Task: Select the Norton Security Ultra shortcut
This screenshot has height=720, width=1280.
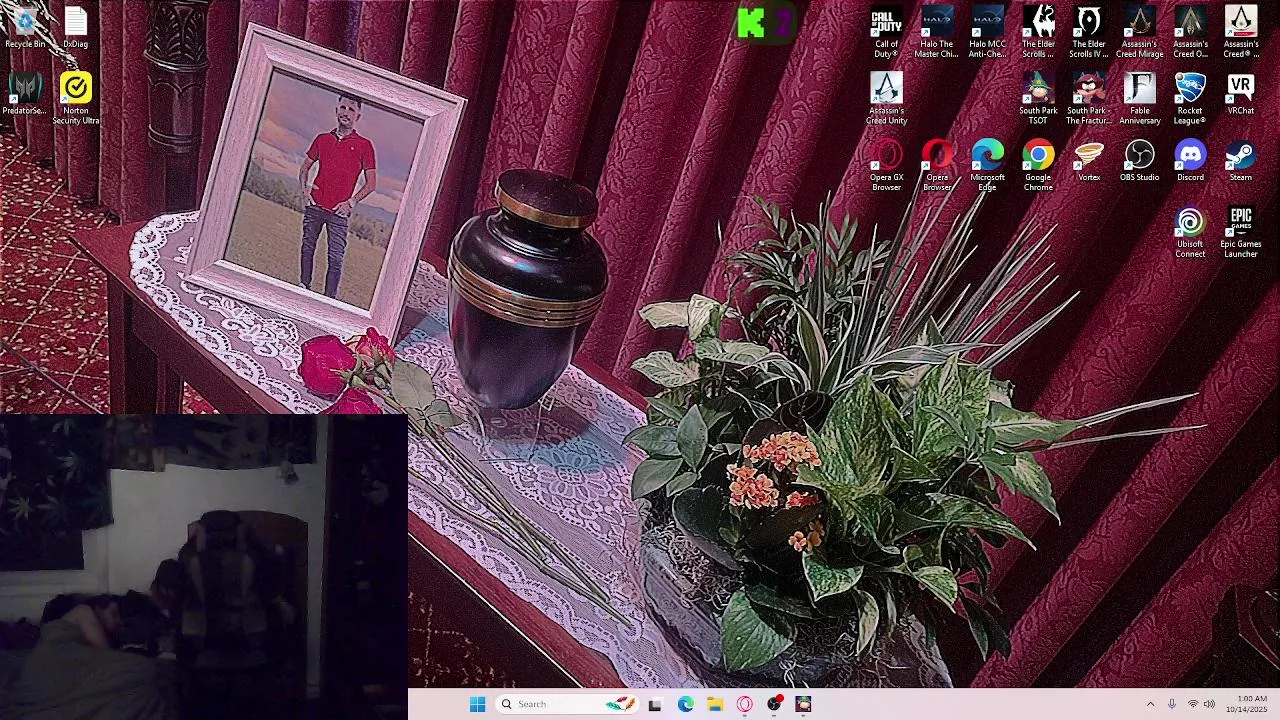Action: tap(76, 98)
